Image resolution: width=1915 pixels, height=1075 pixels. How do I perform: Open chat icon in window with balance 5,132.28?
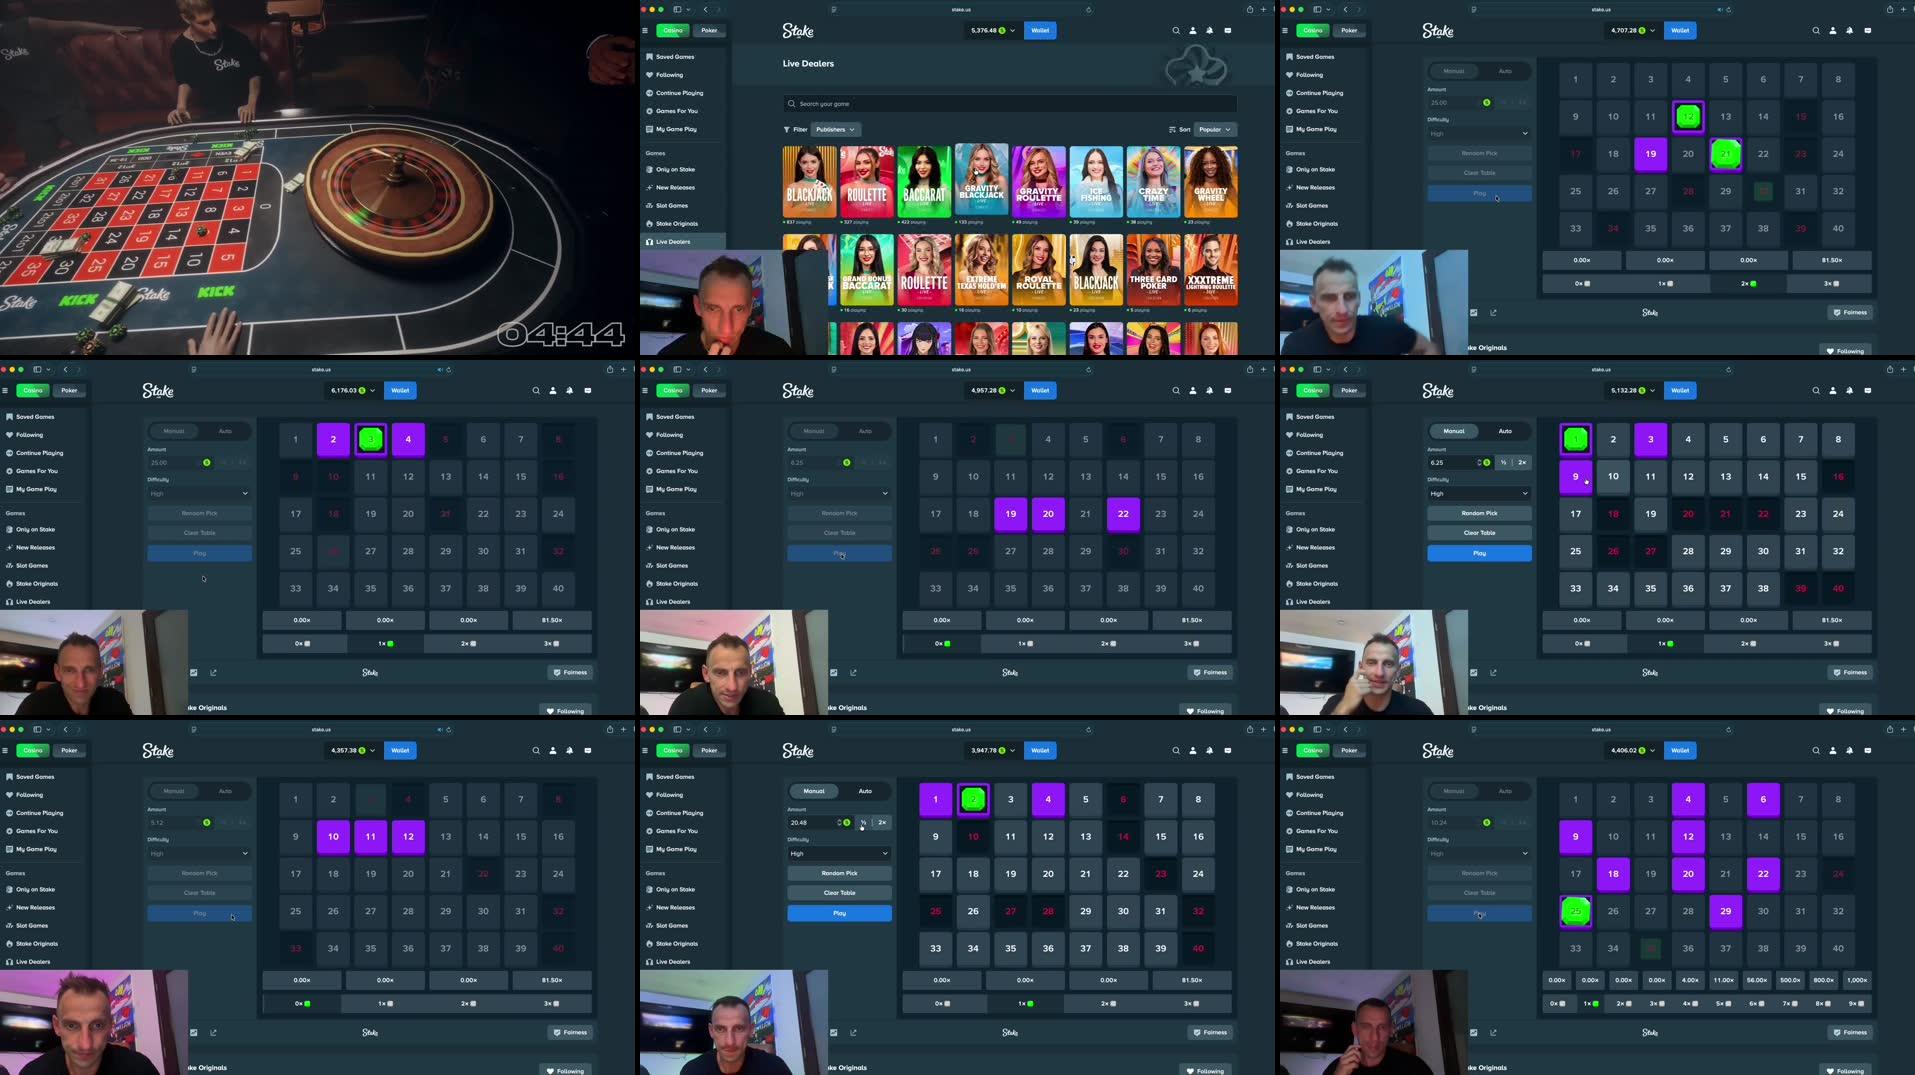1868,391
